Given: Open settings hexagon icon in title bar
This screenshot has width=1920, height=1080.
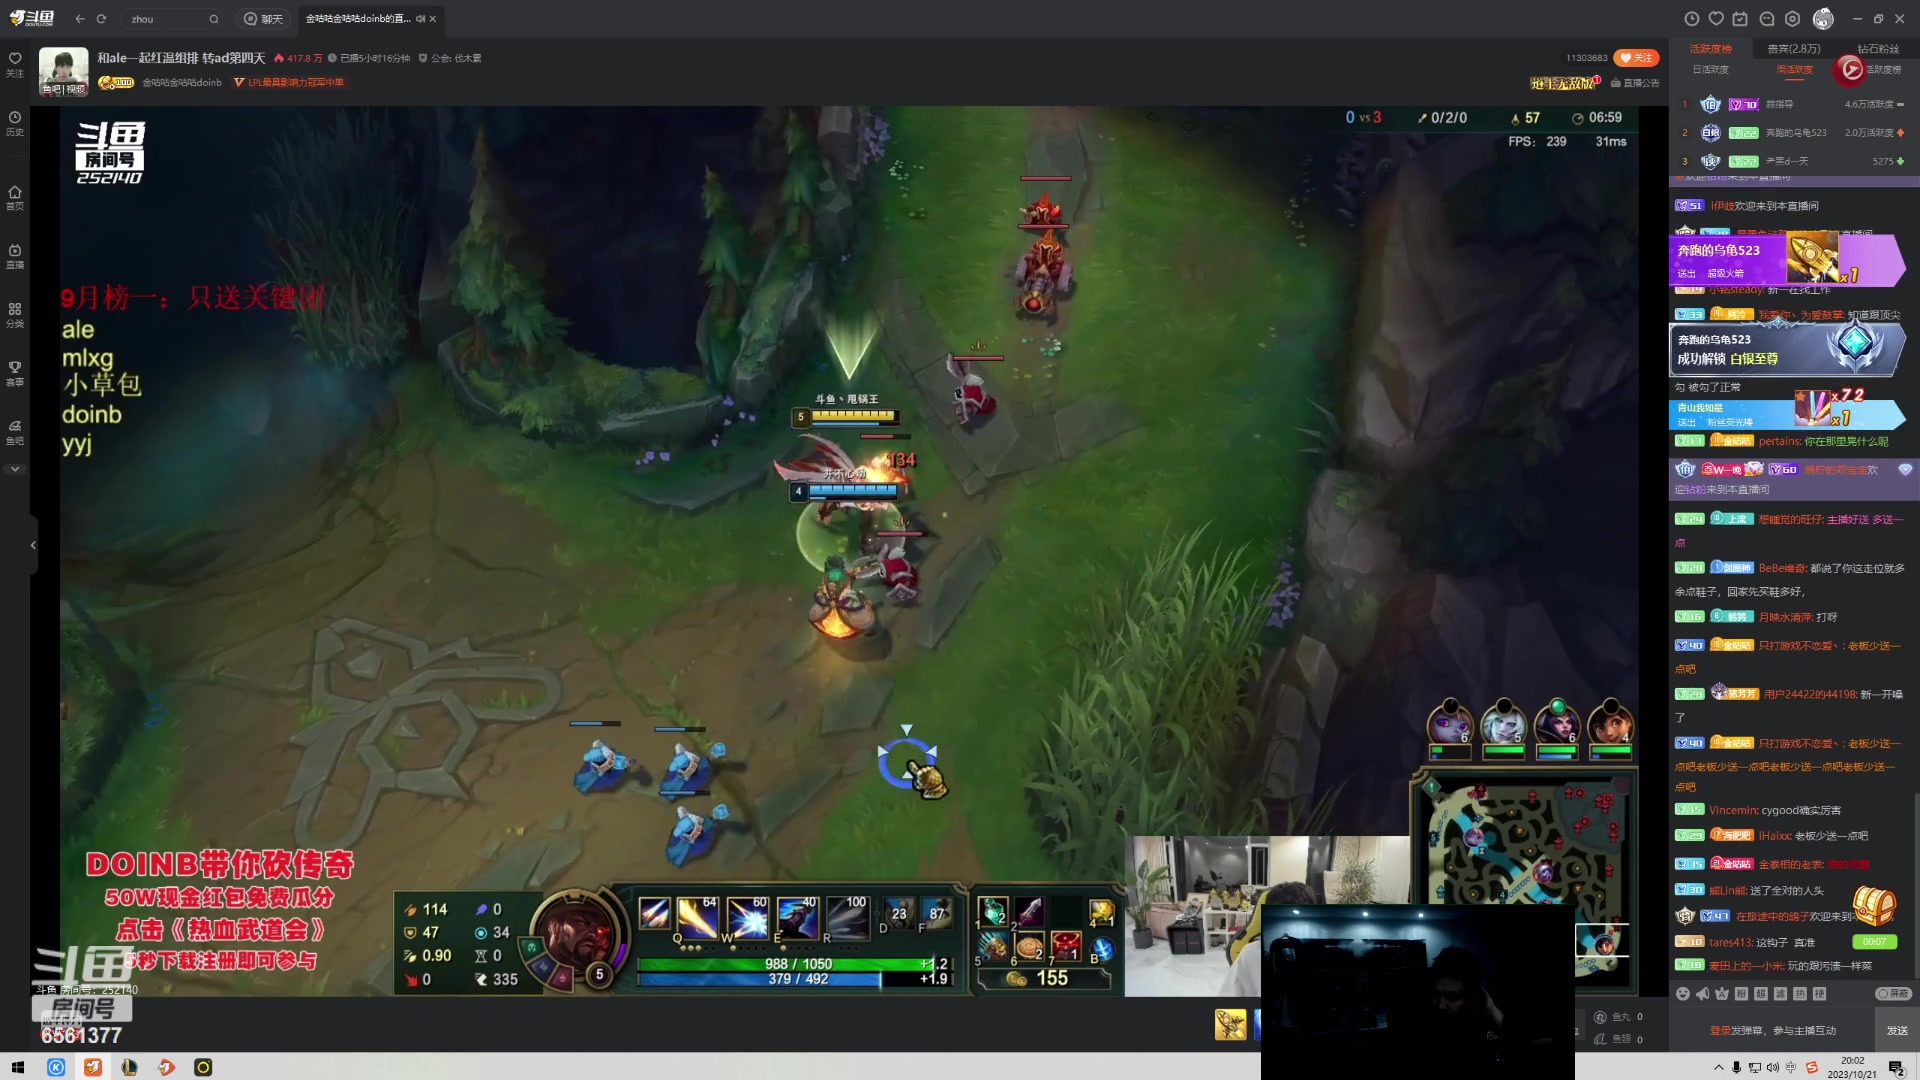Looking at the screenshot, I should pos(1792,19).
